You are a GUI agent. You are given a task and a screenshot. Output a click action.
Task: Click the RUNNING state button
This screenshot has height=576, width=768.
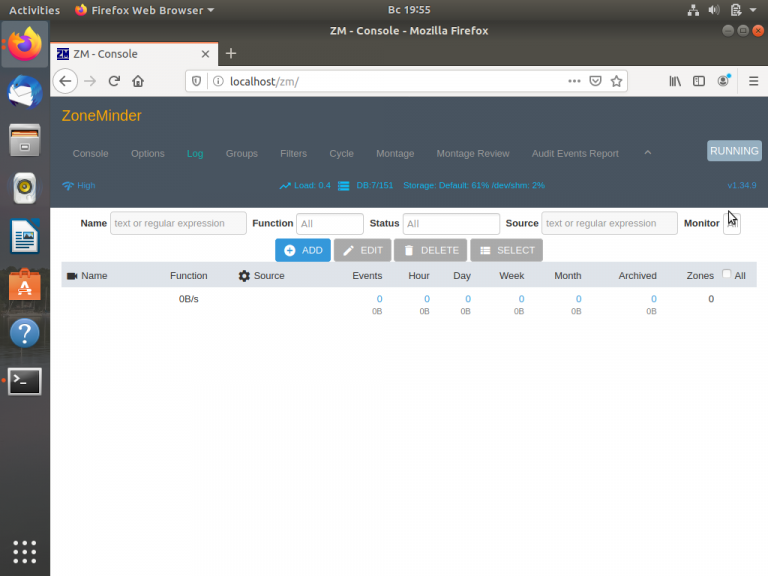[734, 151]
